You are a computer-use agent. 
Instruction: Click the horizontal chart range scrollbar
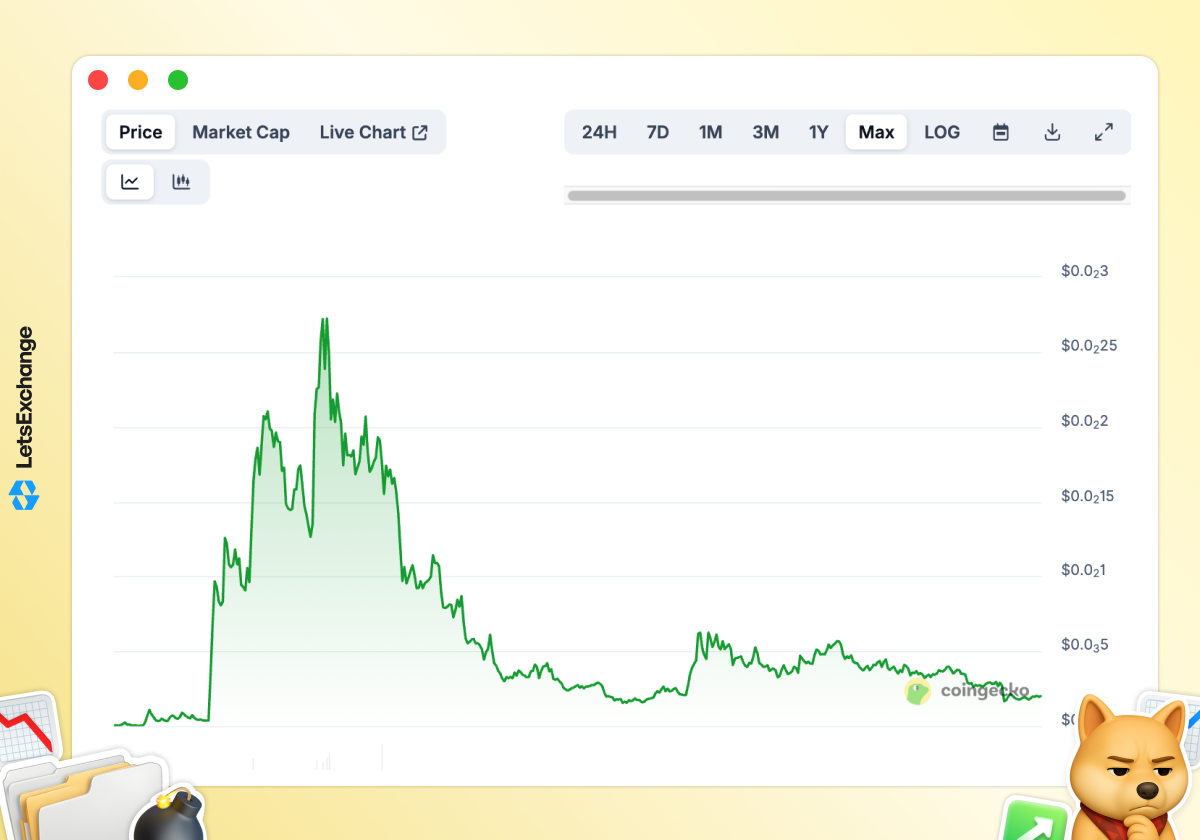tap(847, 196)
